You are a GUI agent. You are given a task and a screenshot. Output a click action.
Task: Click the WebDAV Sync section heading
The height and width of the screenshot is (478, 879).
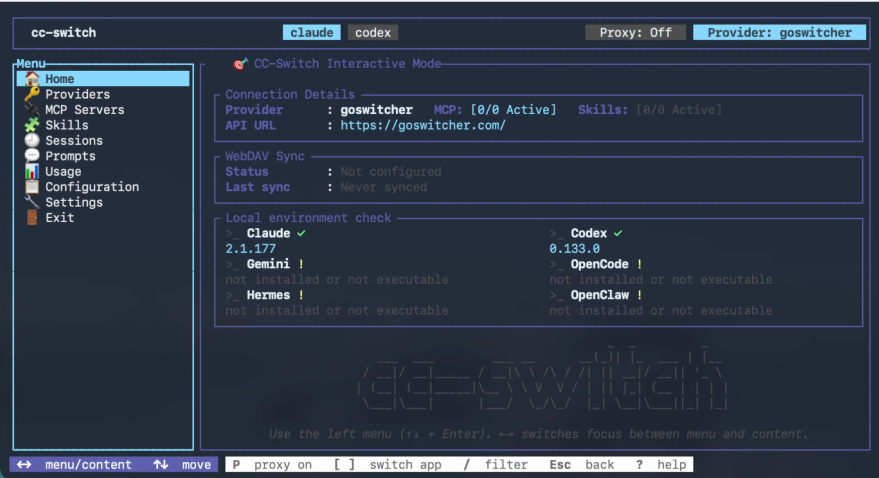(x=265, y=156)
